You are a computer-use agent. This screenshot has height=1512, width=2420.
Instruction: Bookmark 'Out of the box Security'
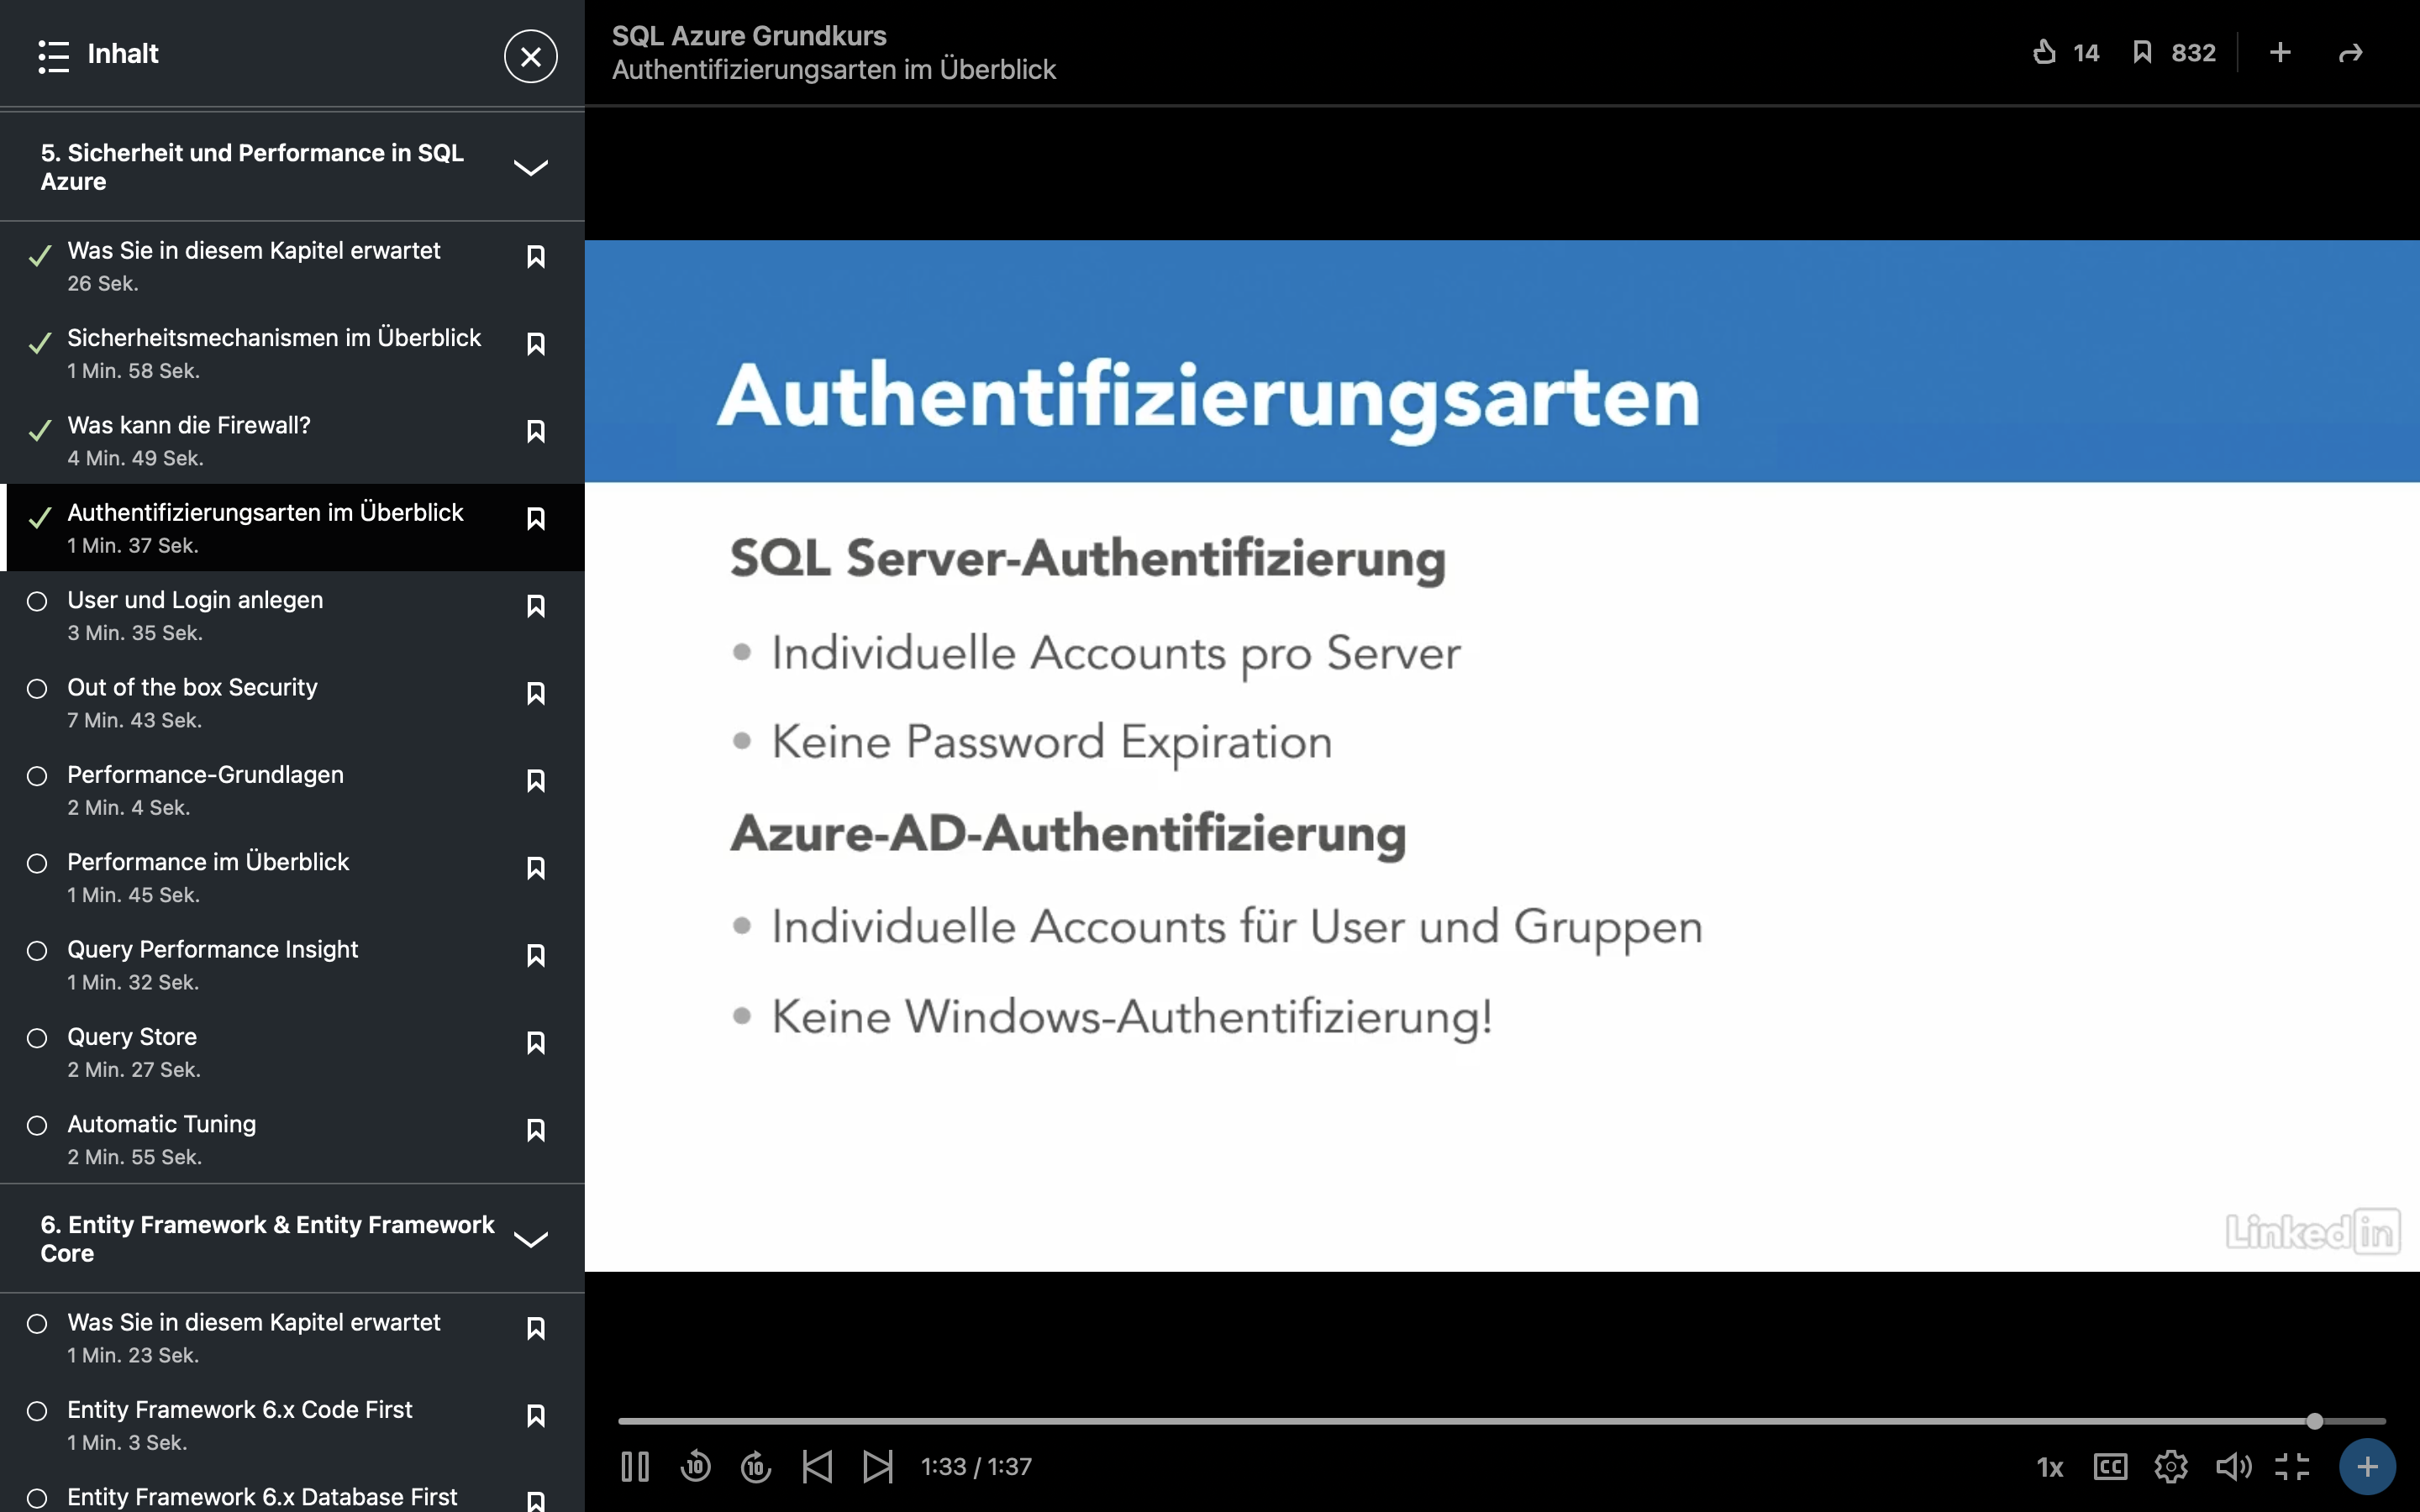tap(536, 693)
